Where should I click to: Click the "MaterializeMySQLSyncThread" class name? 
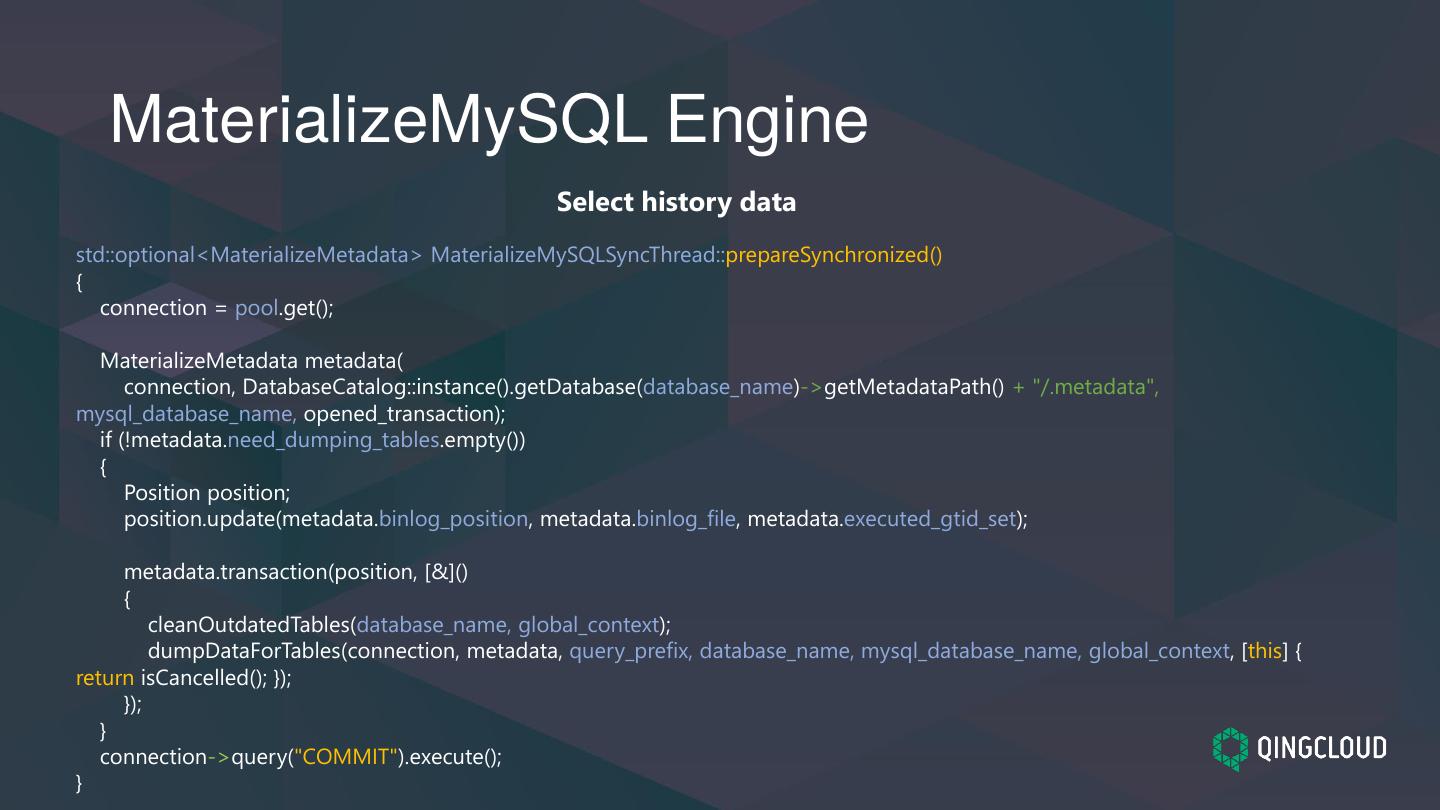point(572,255)
